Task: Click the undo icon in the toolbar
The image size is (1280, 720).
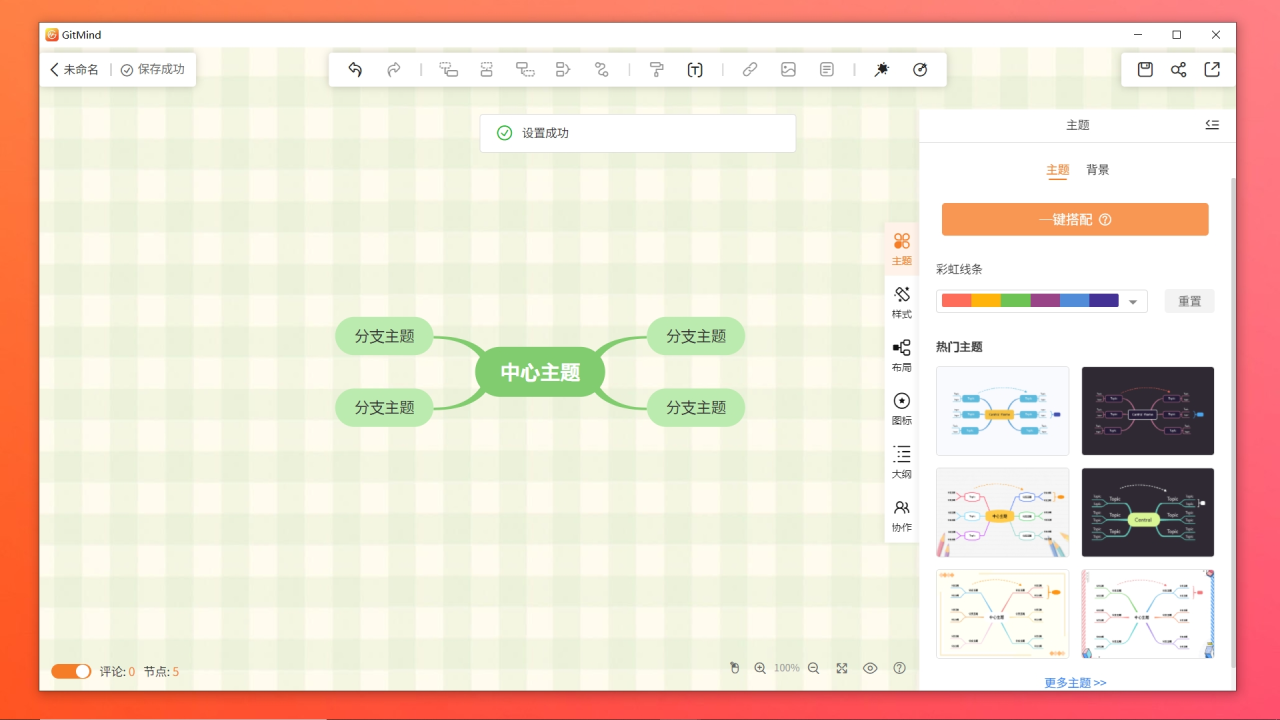Action: [355, 69]
